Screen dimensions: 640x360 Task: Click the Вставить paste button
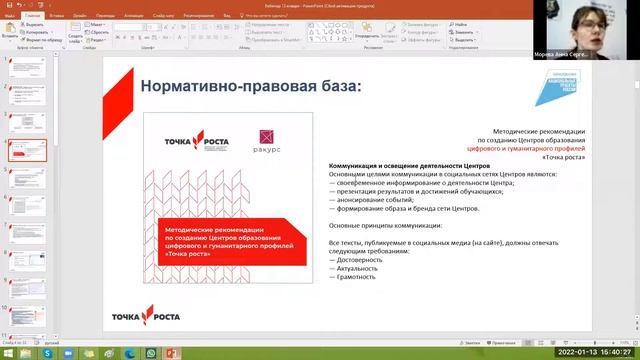(10, 32)
